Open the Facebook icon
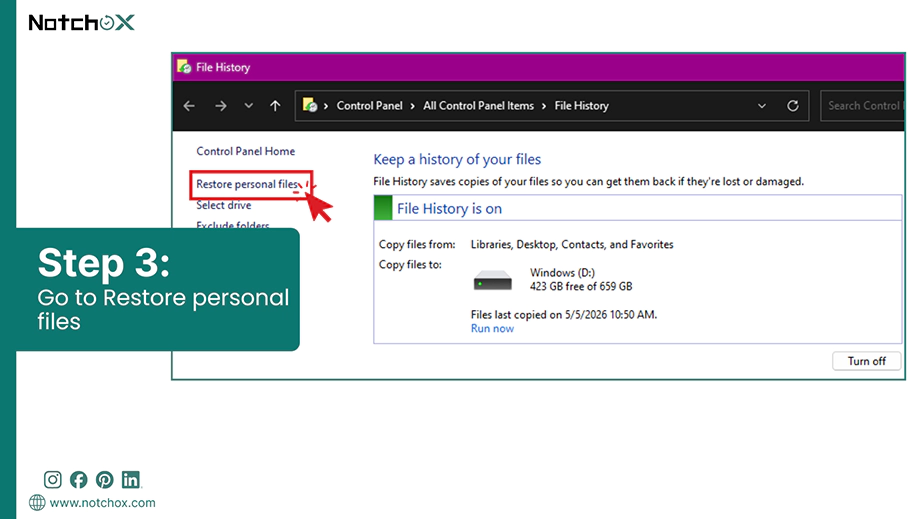The image size is (922, 519). pos(78,480)
